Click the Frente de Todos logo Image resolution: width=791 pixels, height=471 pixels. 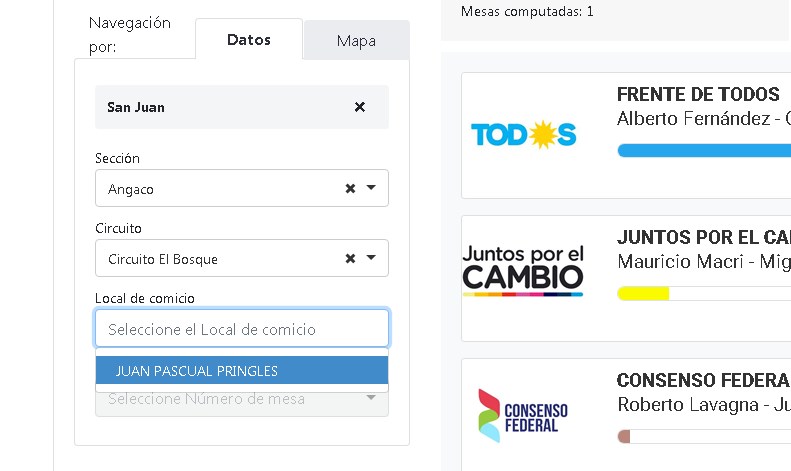(523, 134)
